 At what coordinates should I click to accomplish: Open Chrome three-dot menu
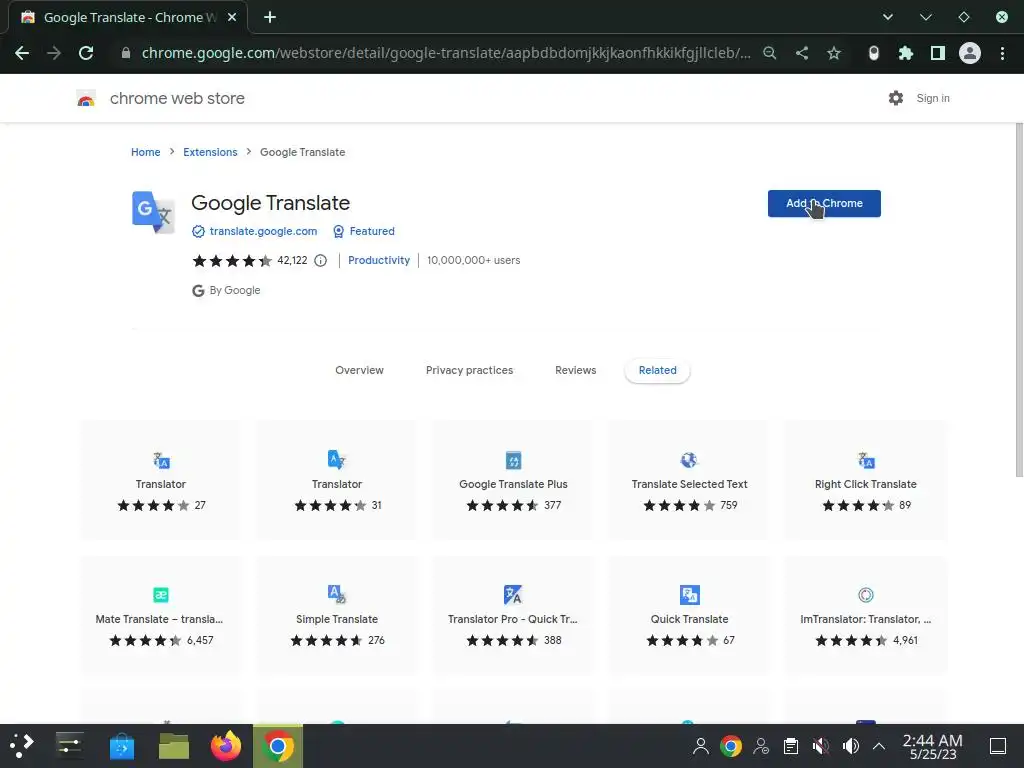tap(1002, 53)
